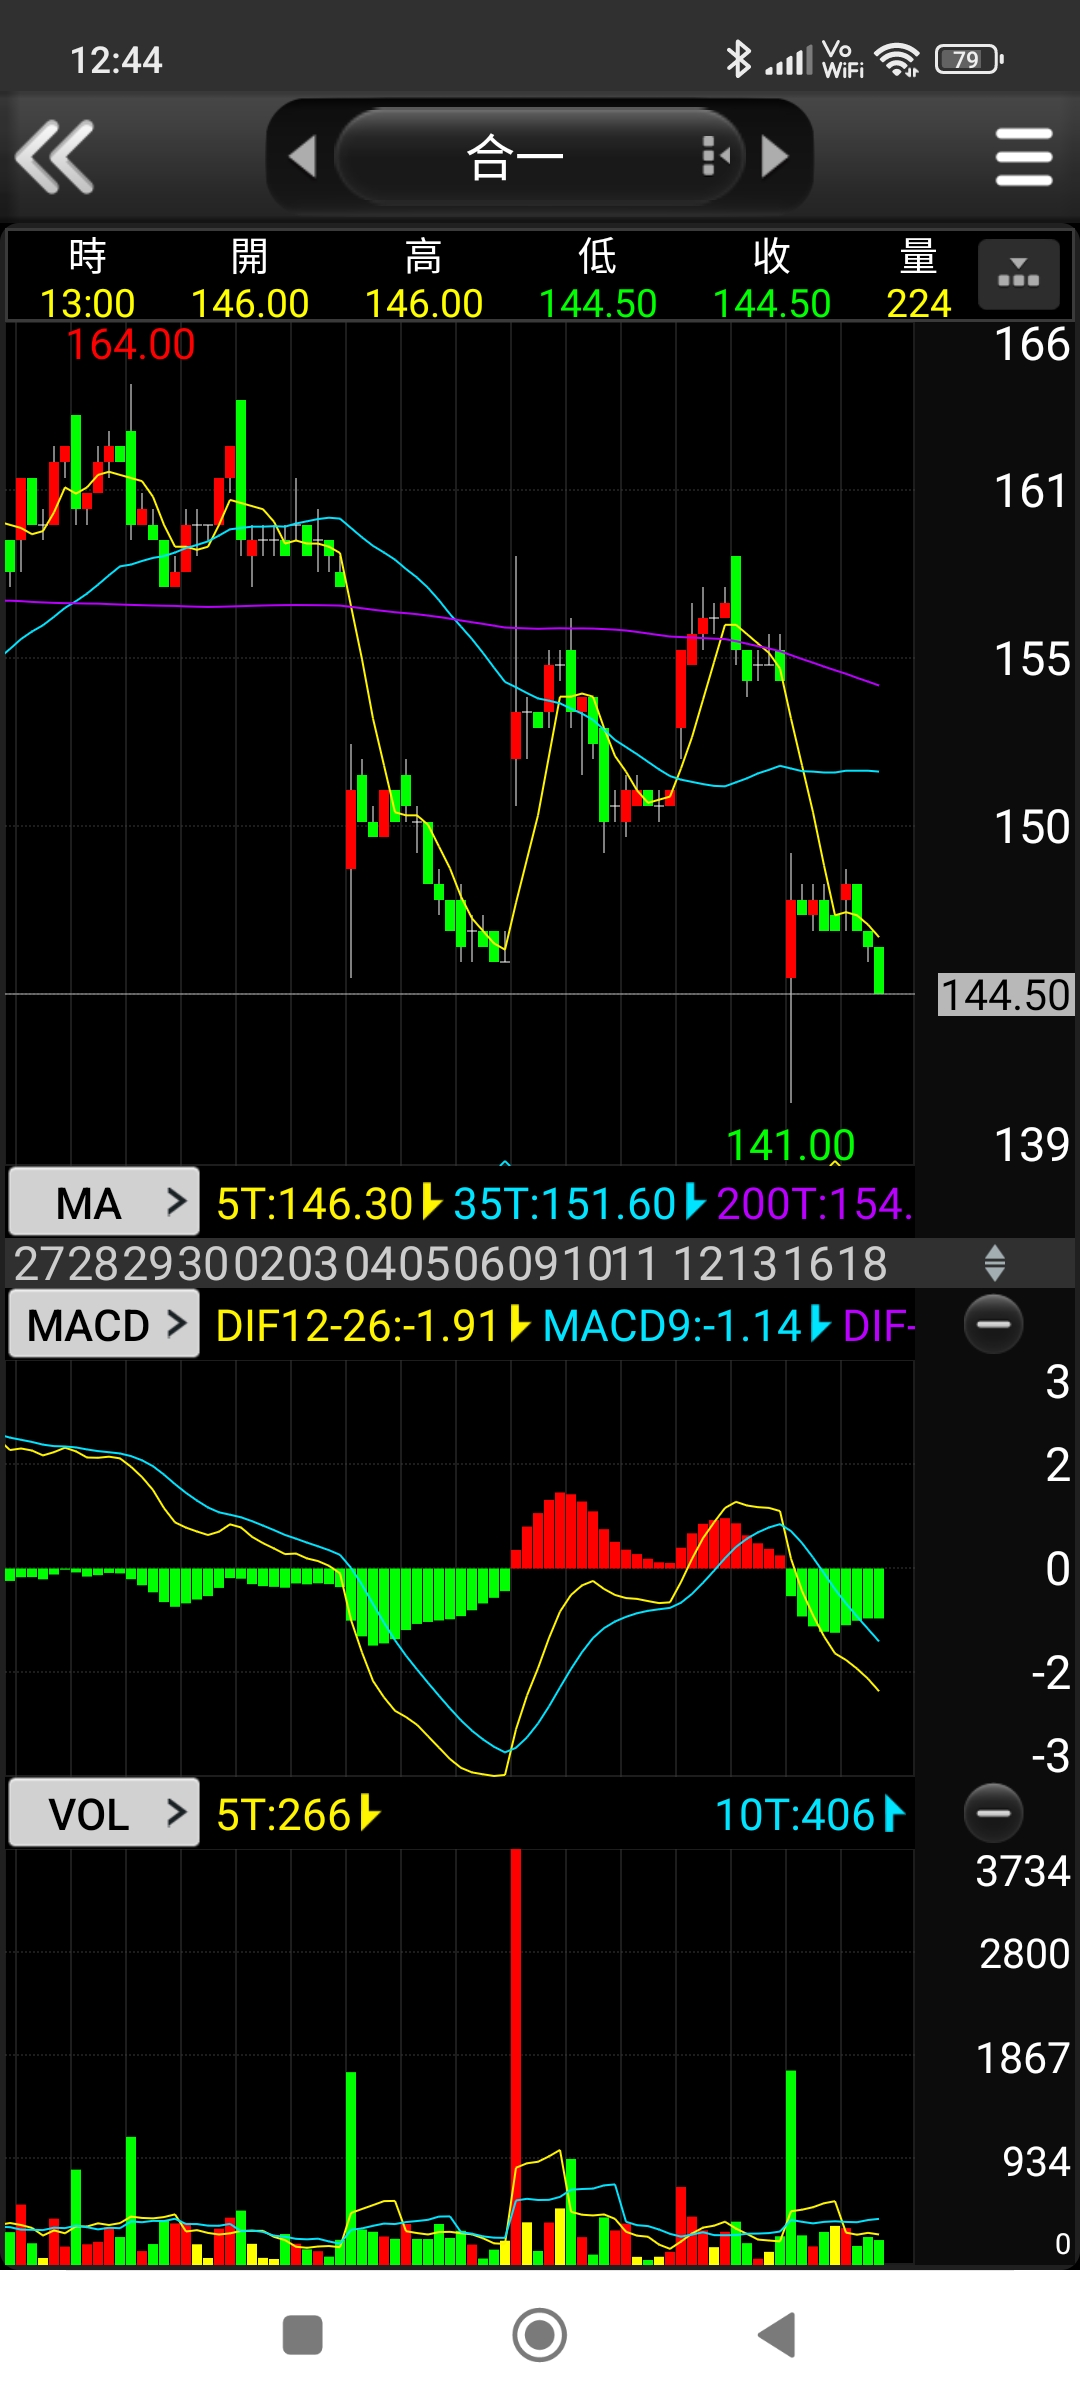
Task: Tap the 144.50 current price marker
Action: pyautogui.click(x=1005, y=995)
